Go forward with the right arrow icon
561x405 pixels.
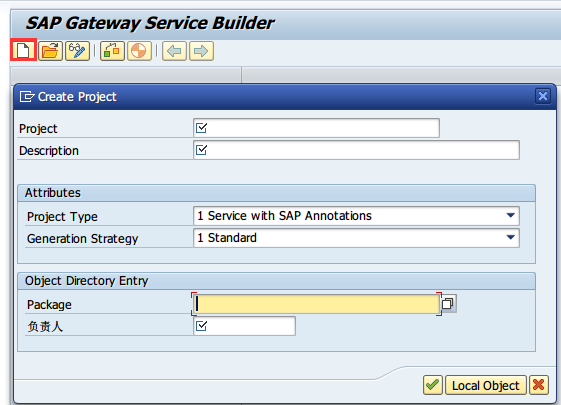(x=201, y=51)
